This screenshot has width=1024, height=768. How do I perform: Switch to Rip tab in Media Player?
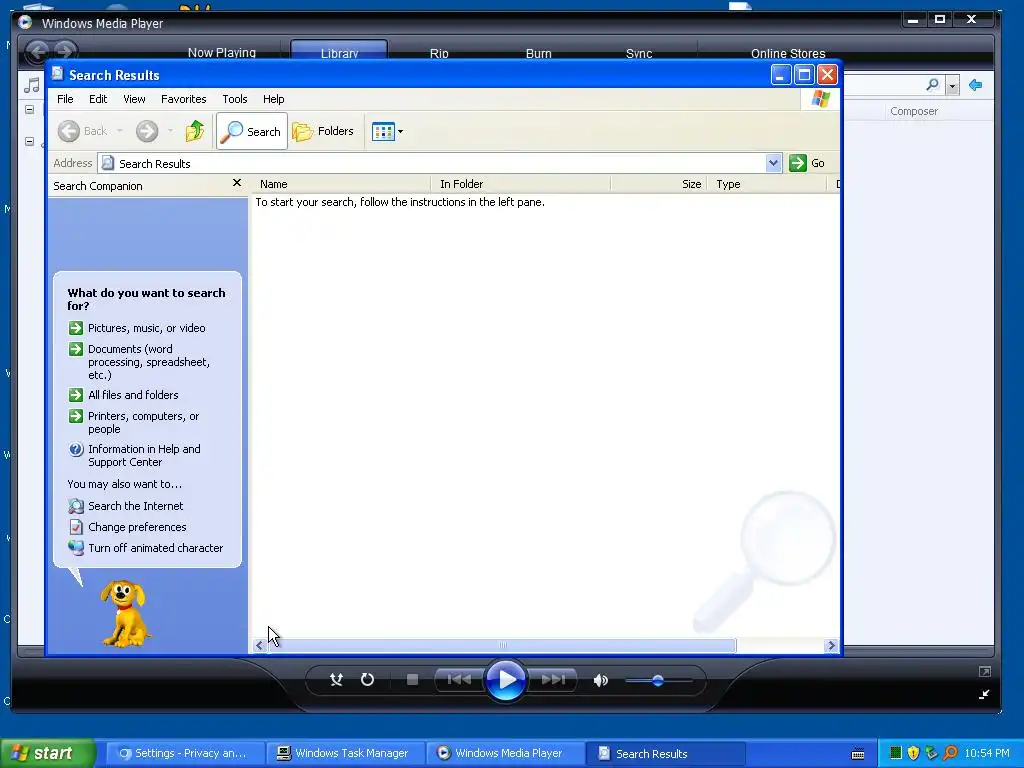(439, 53)
